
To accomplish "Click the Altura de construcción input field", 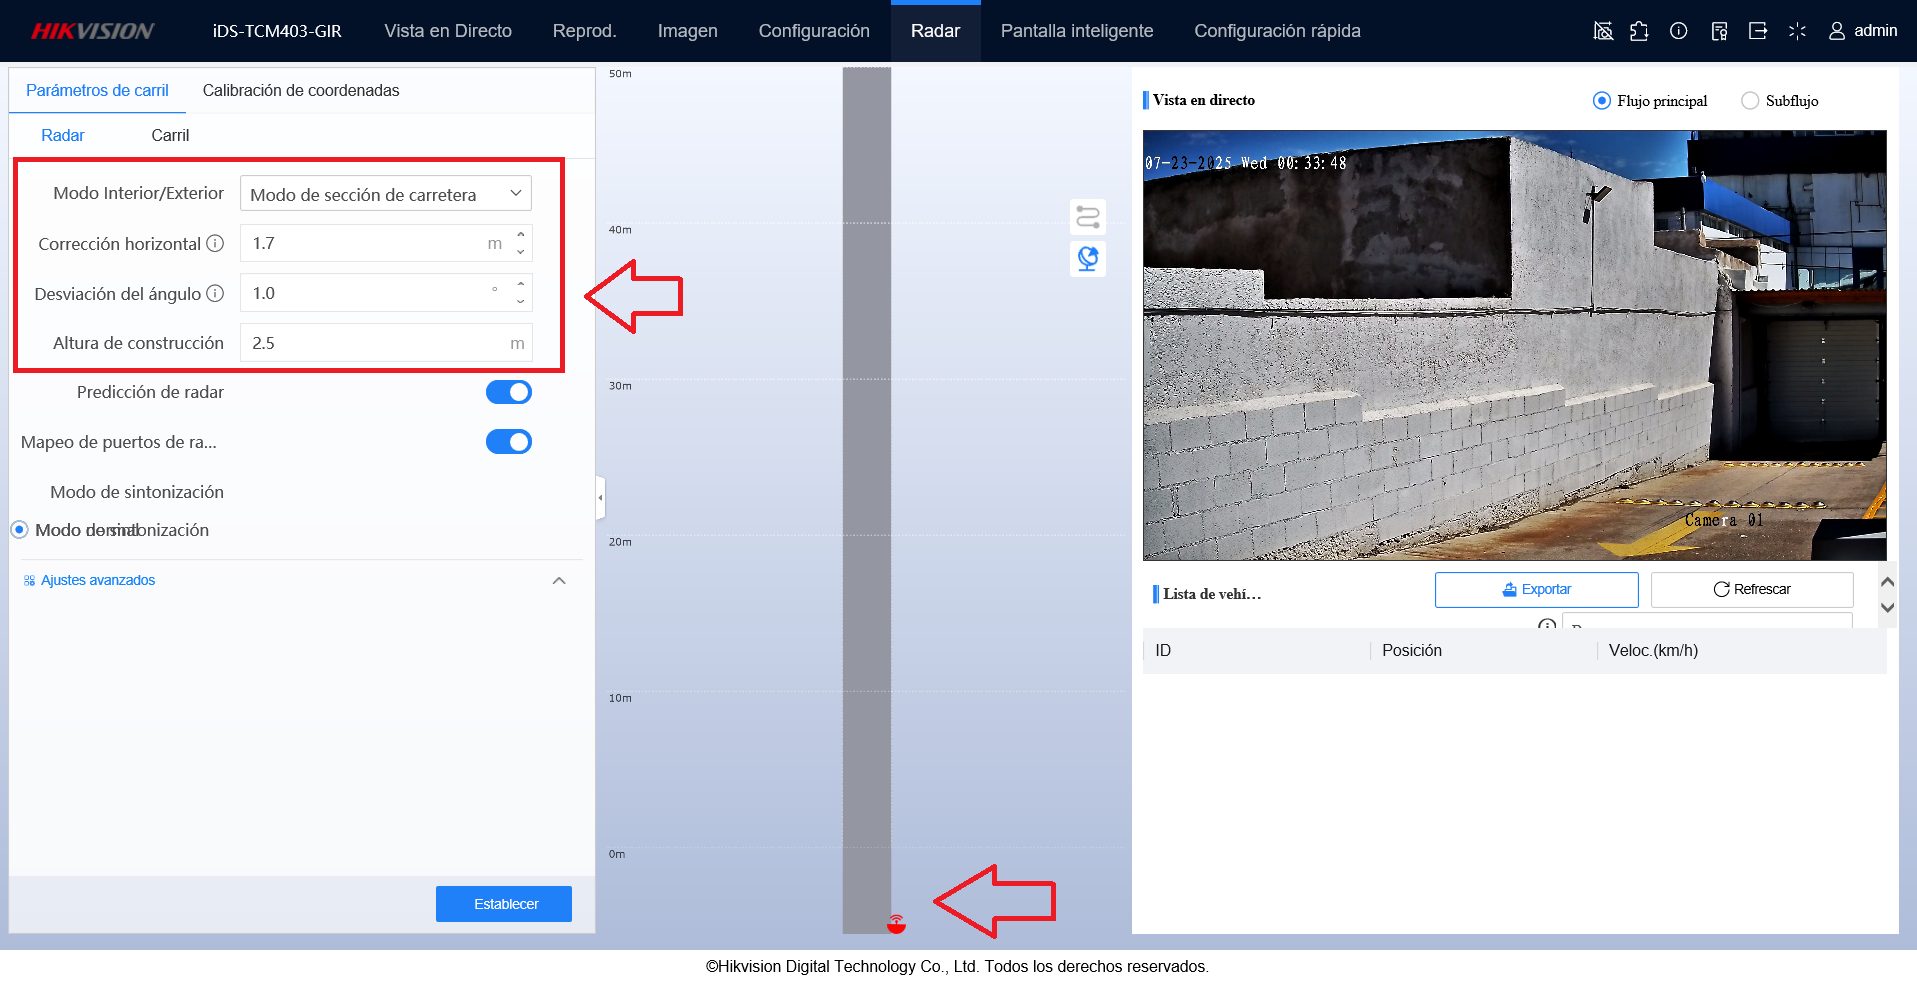I will tap(386, 343).
